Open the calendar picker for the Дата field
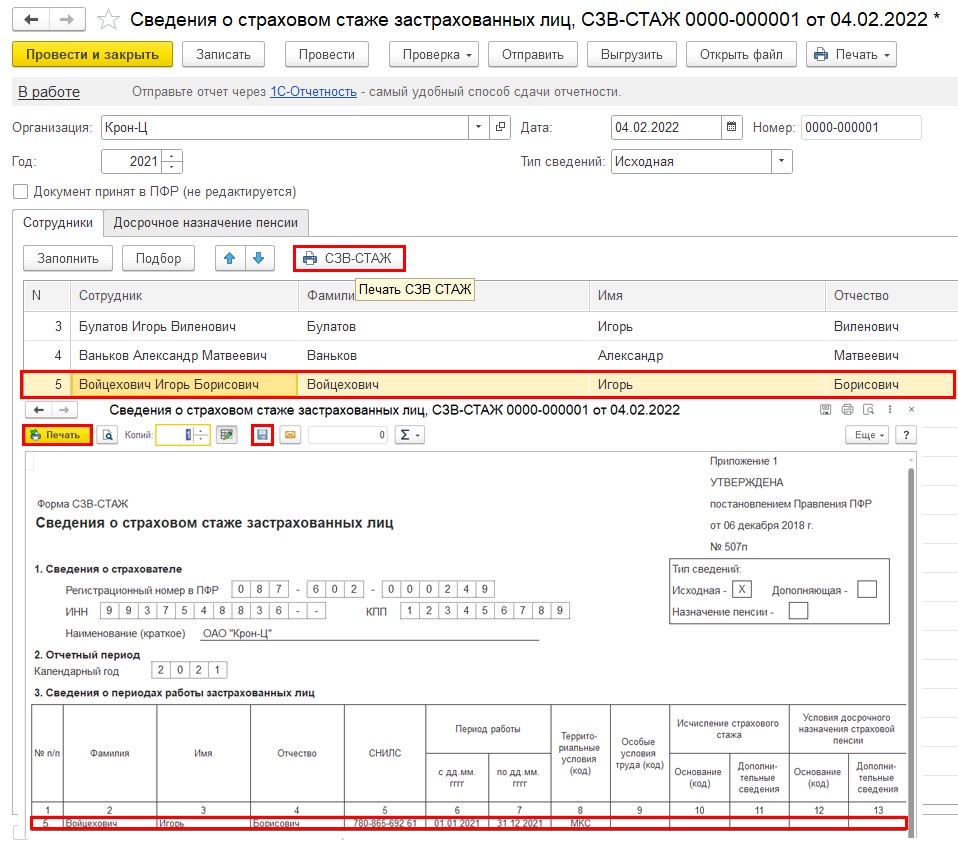 click(x=733, y=127)
